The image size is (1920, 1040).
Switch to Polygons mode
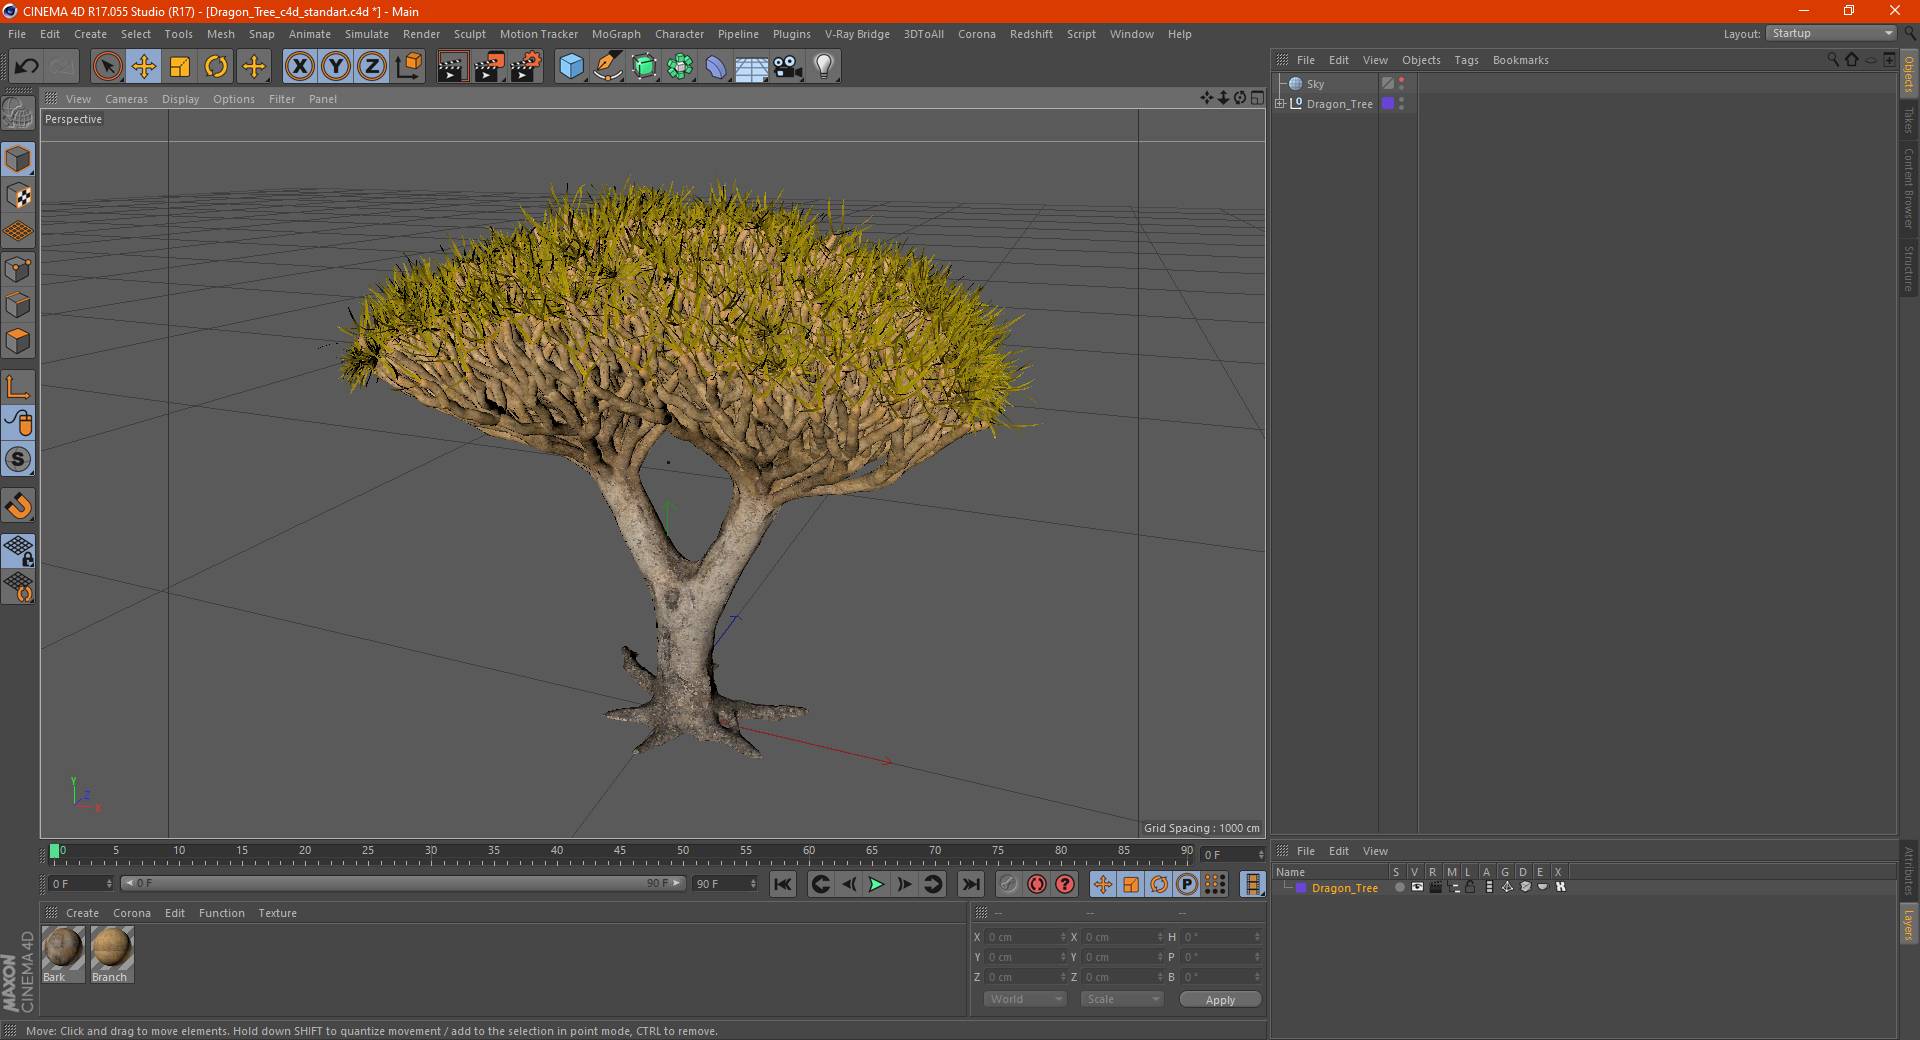tap(18, 341)
